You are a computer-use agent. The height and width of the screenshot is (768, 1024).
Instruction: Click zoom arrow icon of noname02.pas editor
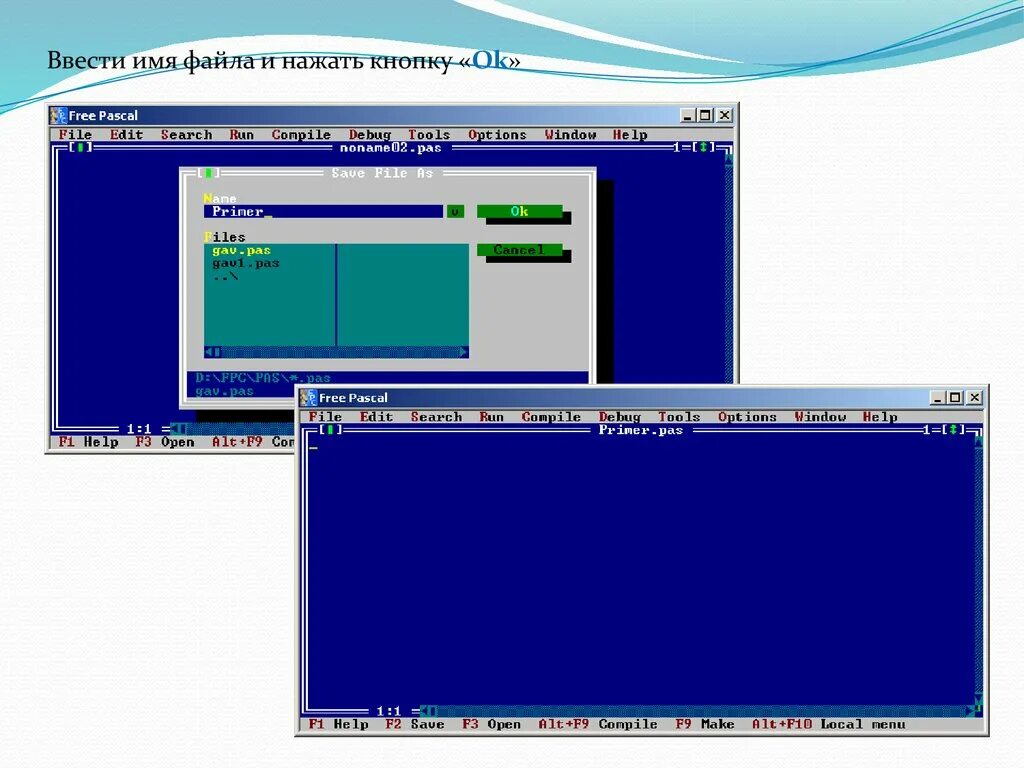pyautogui.click(x=703, y=148)
